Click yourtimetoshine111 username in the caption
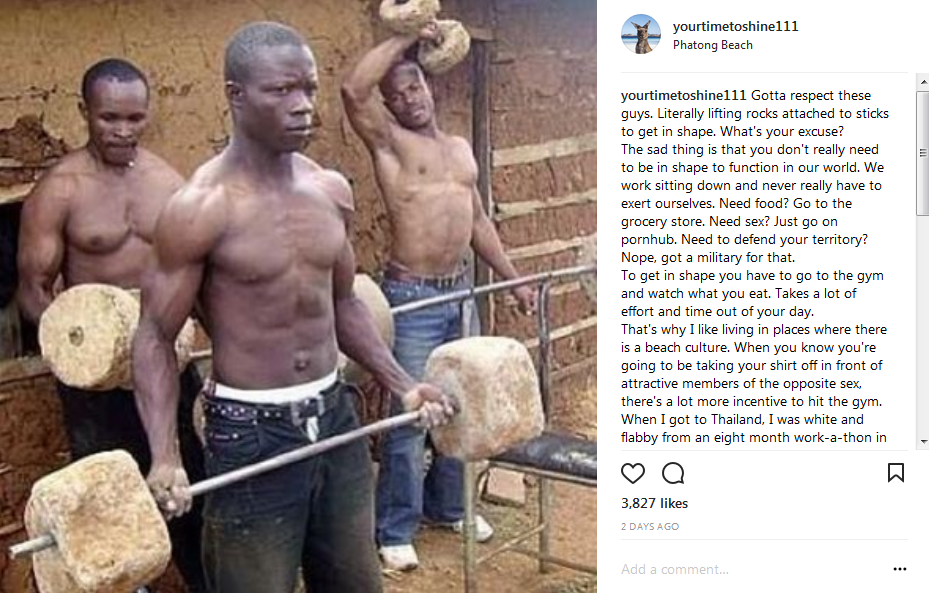 (683, 95)
